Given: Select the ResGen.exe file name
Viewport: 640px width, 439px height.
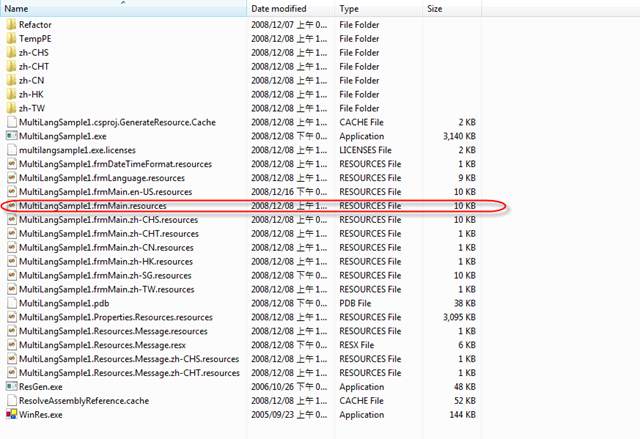Looking at the screenshot, I should [40, 386].
